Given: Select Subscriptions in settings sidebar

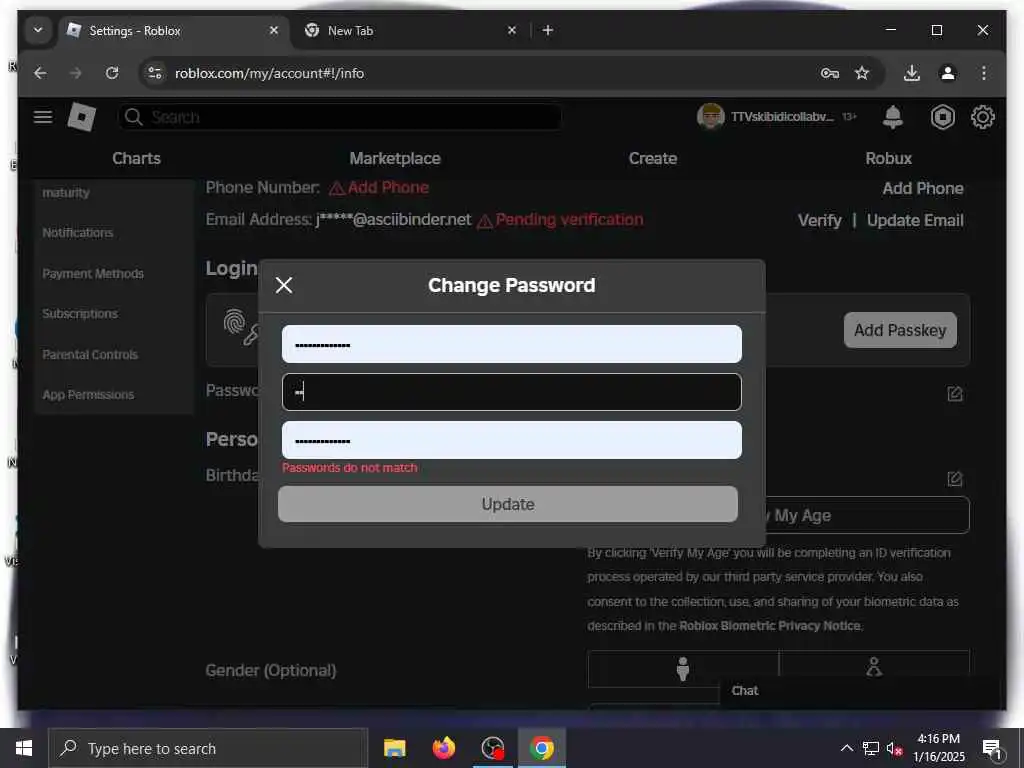Looking at the screenshot, I should pyautogui.click(x=80, y=314).
